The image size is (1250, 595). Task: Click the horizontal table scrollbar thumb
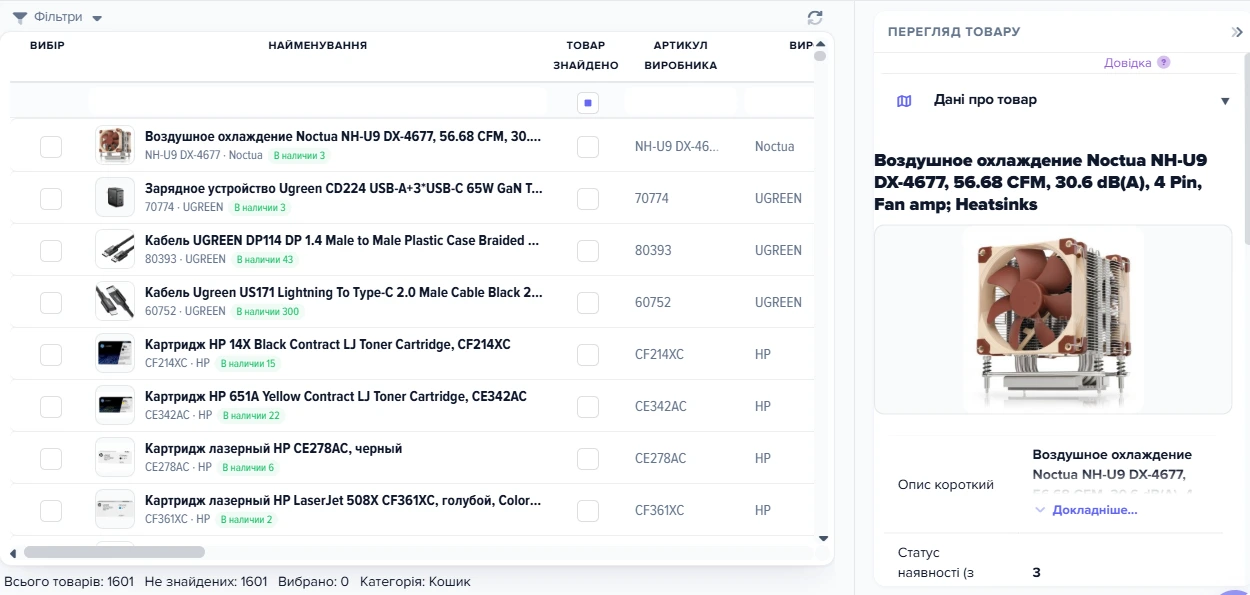click(x=114, y=552)
